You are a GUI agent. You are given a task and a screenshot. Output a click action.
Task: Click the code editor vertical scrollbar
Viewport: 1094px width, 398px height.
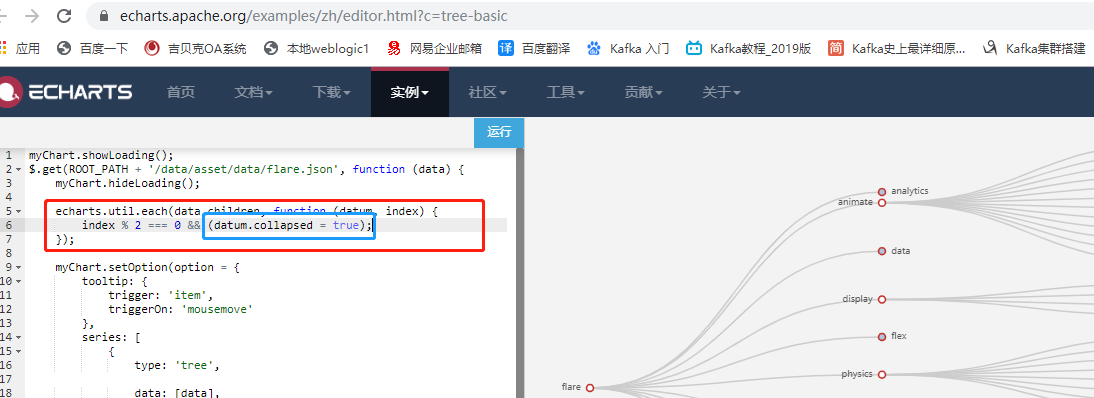520,273
